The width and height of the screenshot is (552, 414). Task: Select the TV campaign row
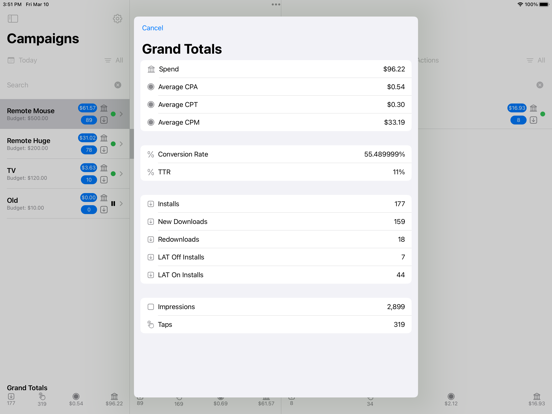pyautogui.click(x=65, y=174)
